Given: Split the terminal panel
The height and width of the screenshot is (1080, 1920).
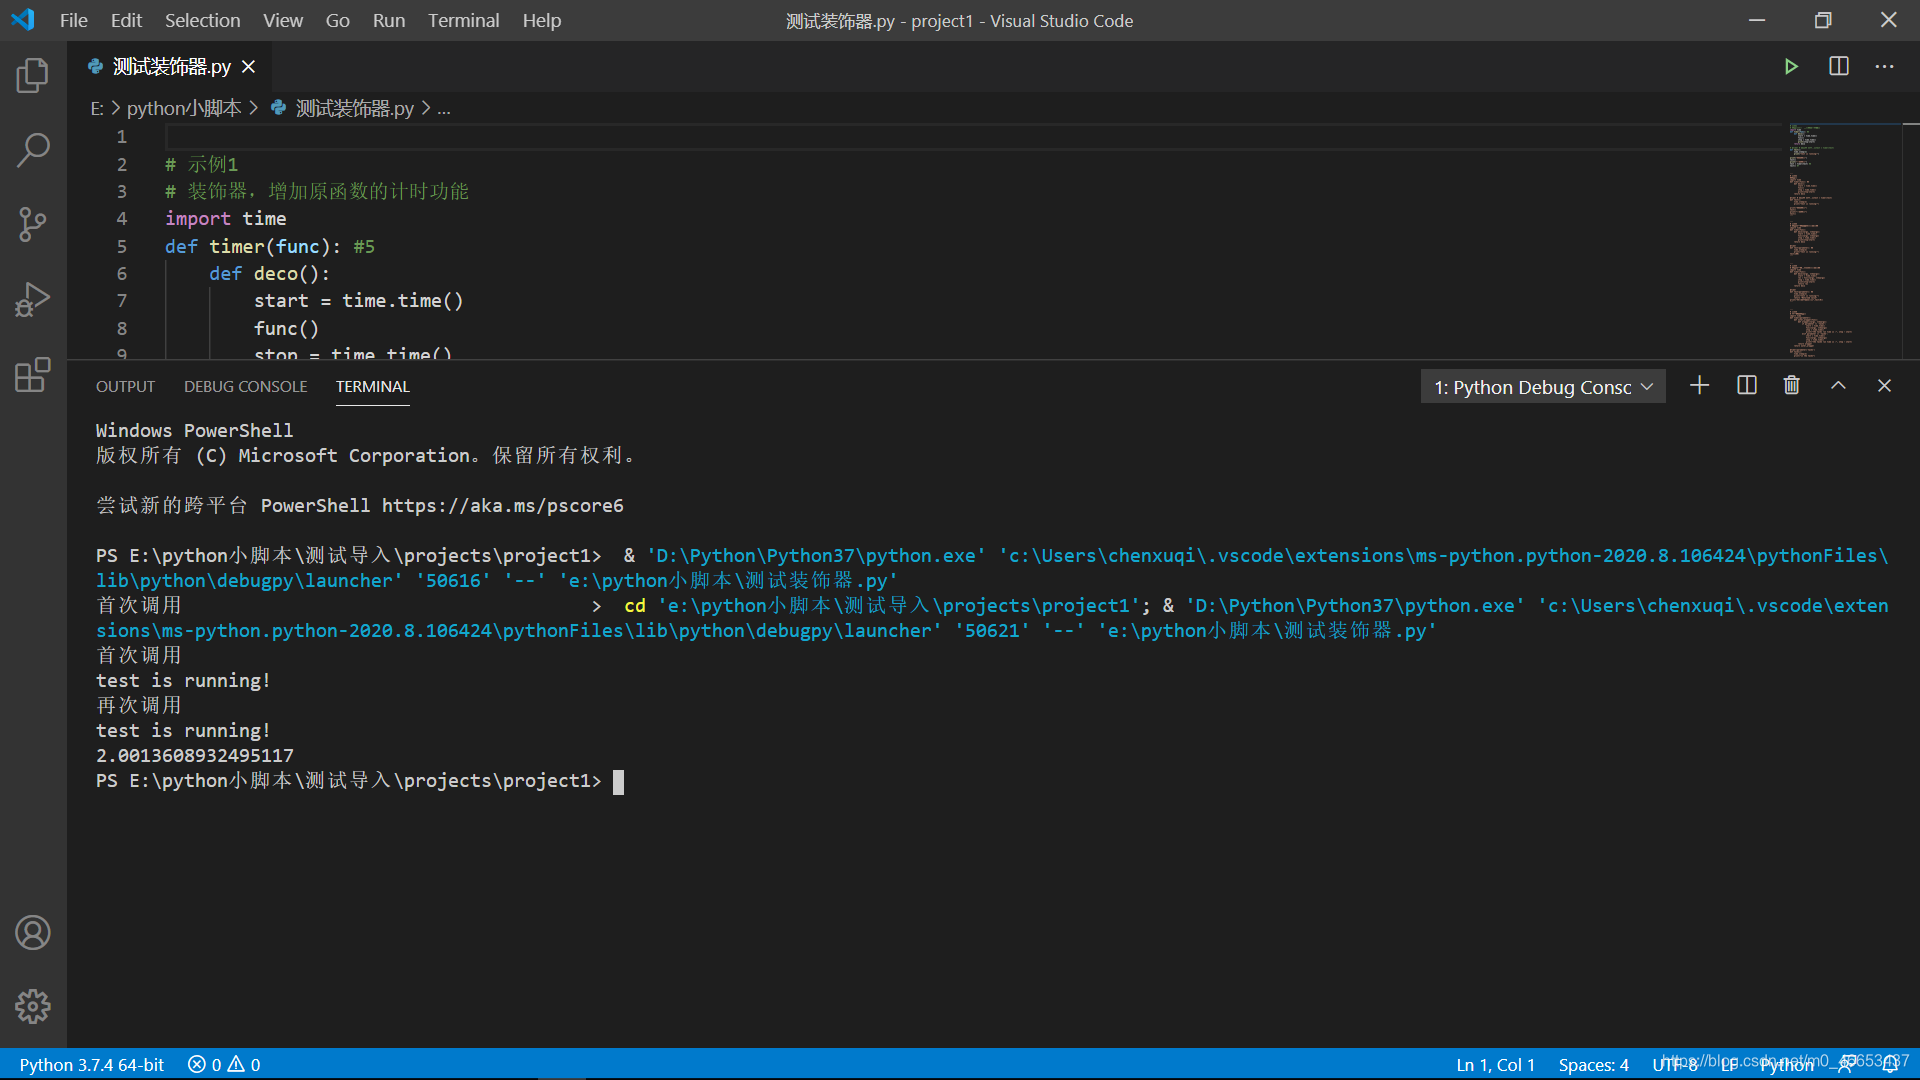Looking at the screenshot, I should 1747,386.
